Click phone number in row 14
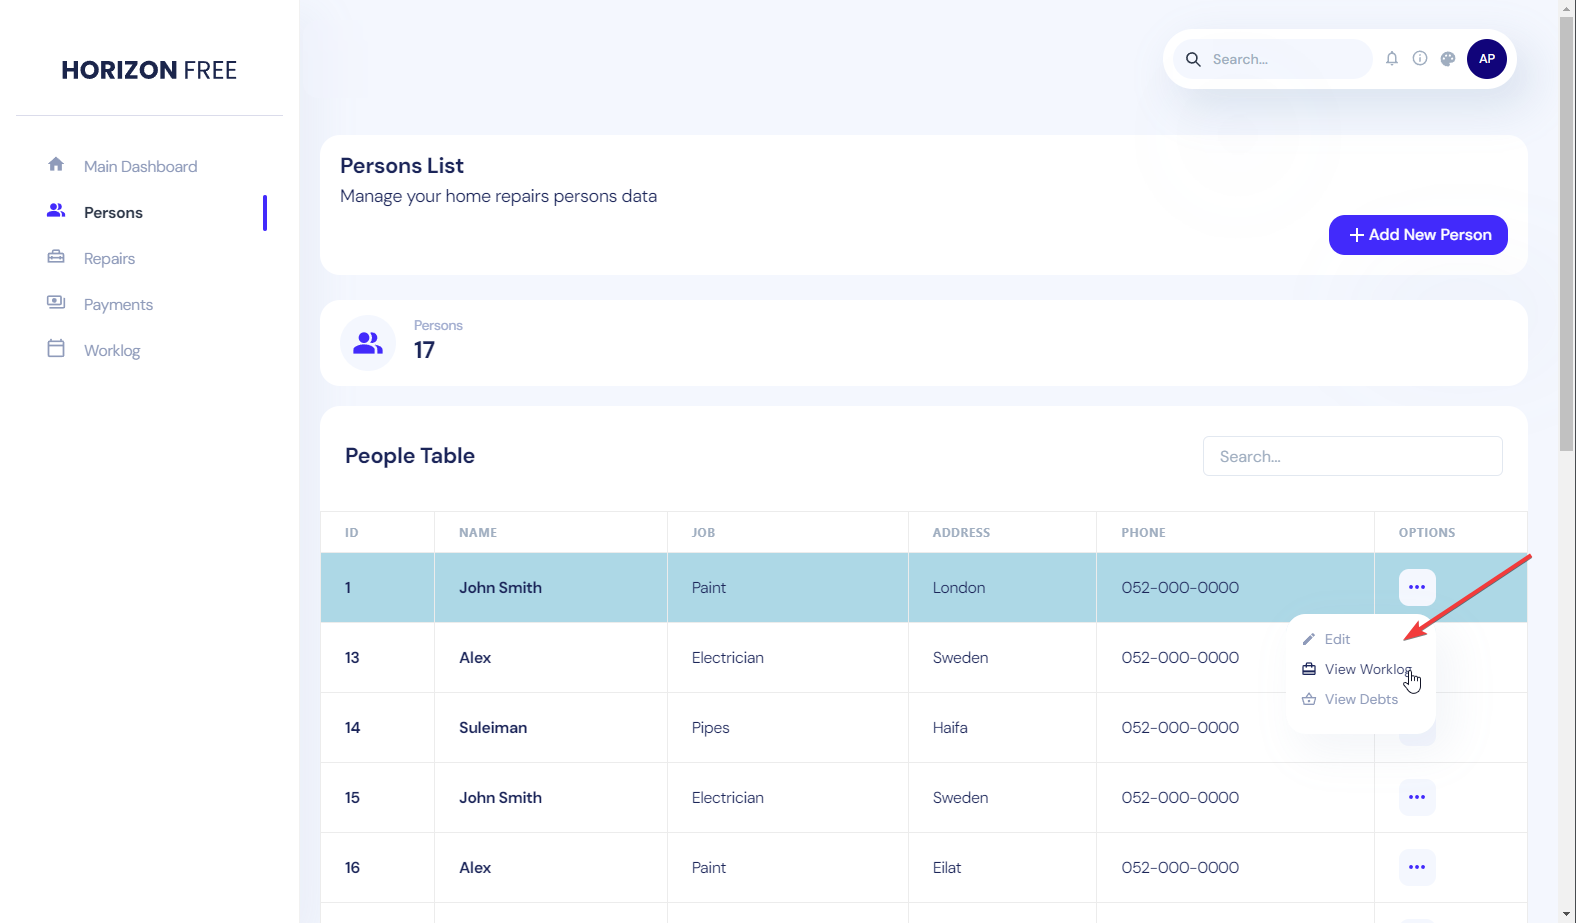 pyautogui.click(x=1180, y=728)
